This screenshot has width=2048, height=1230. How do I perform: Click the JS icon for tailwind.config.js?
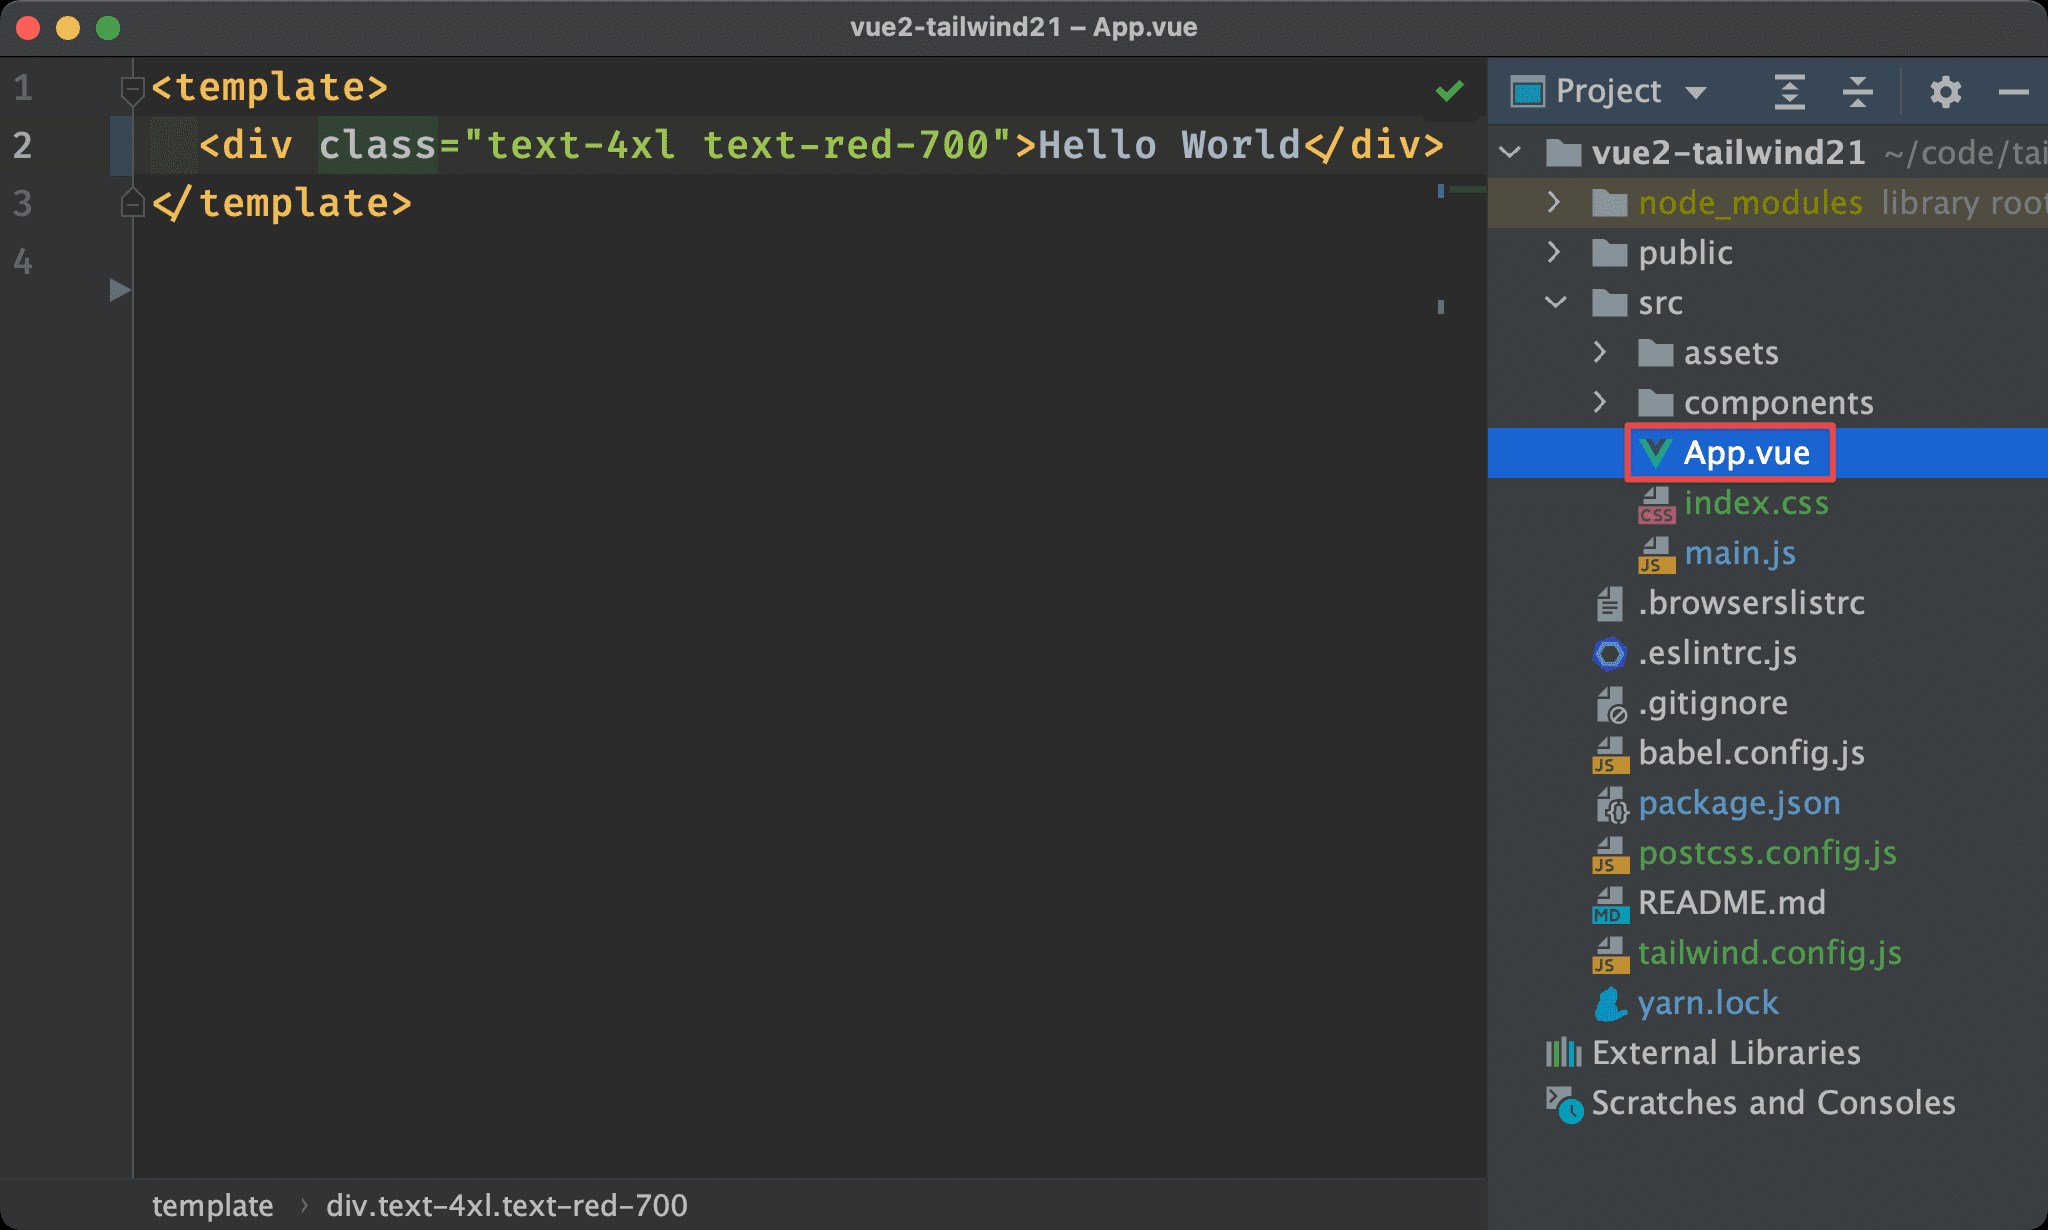1610,954
